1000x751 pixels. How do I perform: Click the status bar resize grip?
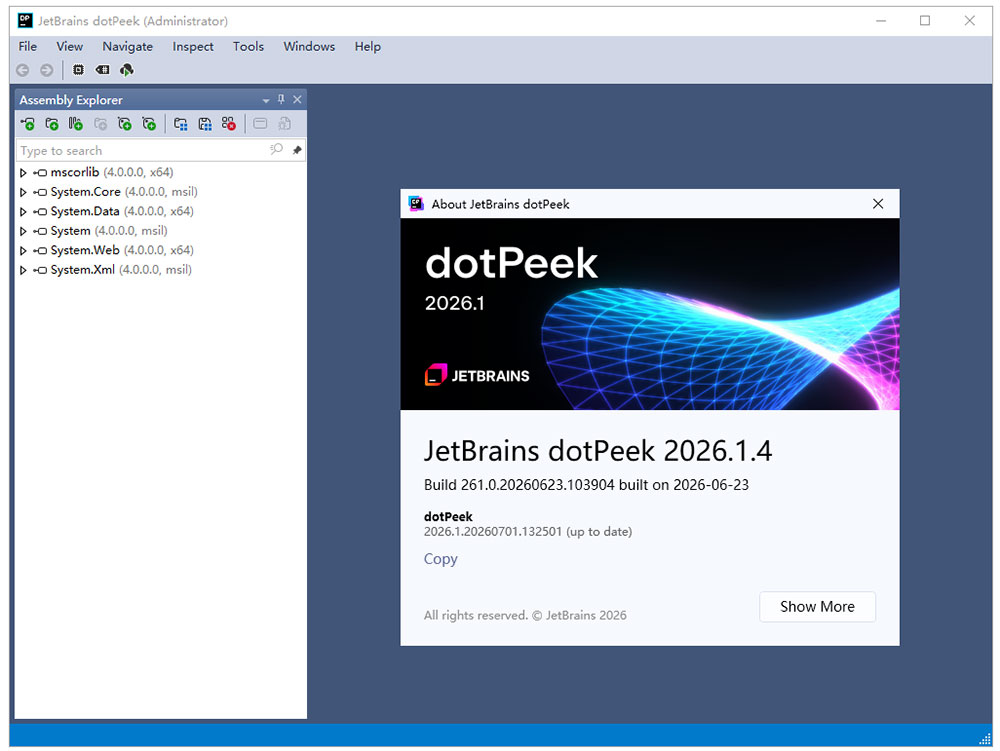tap(985, 738)
